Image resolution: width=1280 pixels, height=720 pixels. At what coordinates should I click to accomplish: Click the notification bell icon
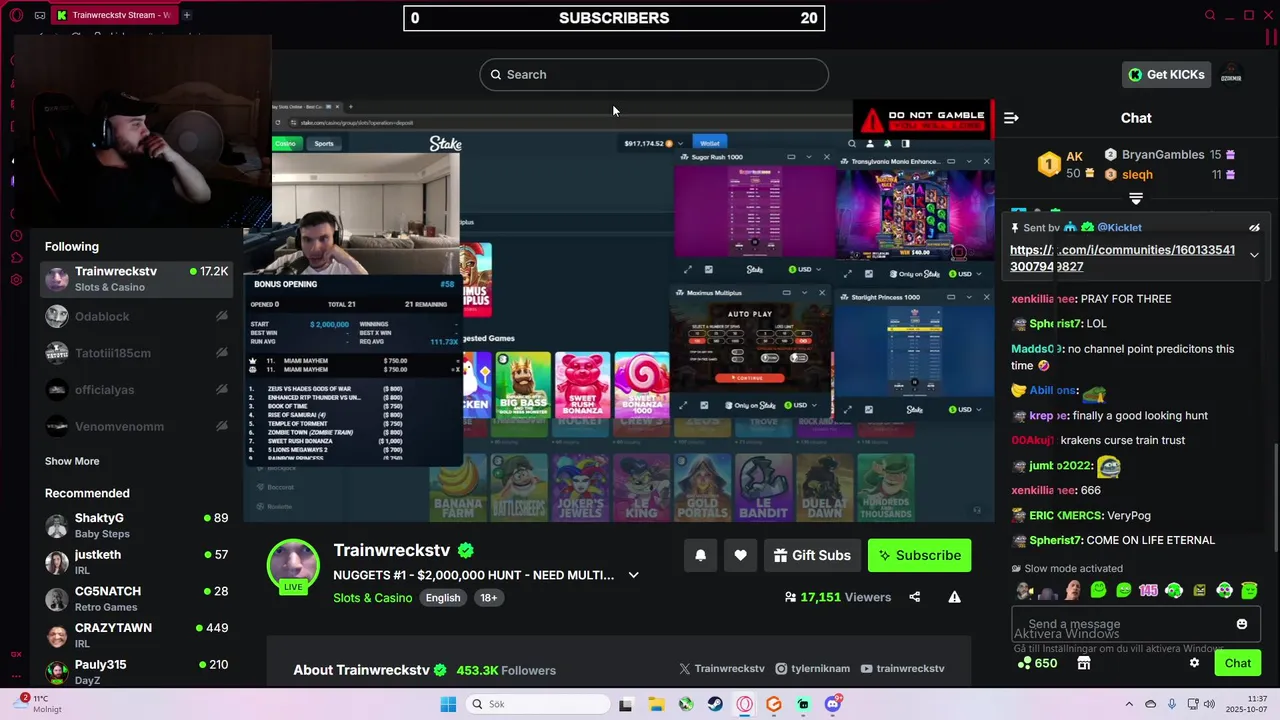click(700, 555)
